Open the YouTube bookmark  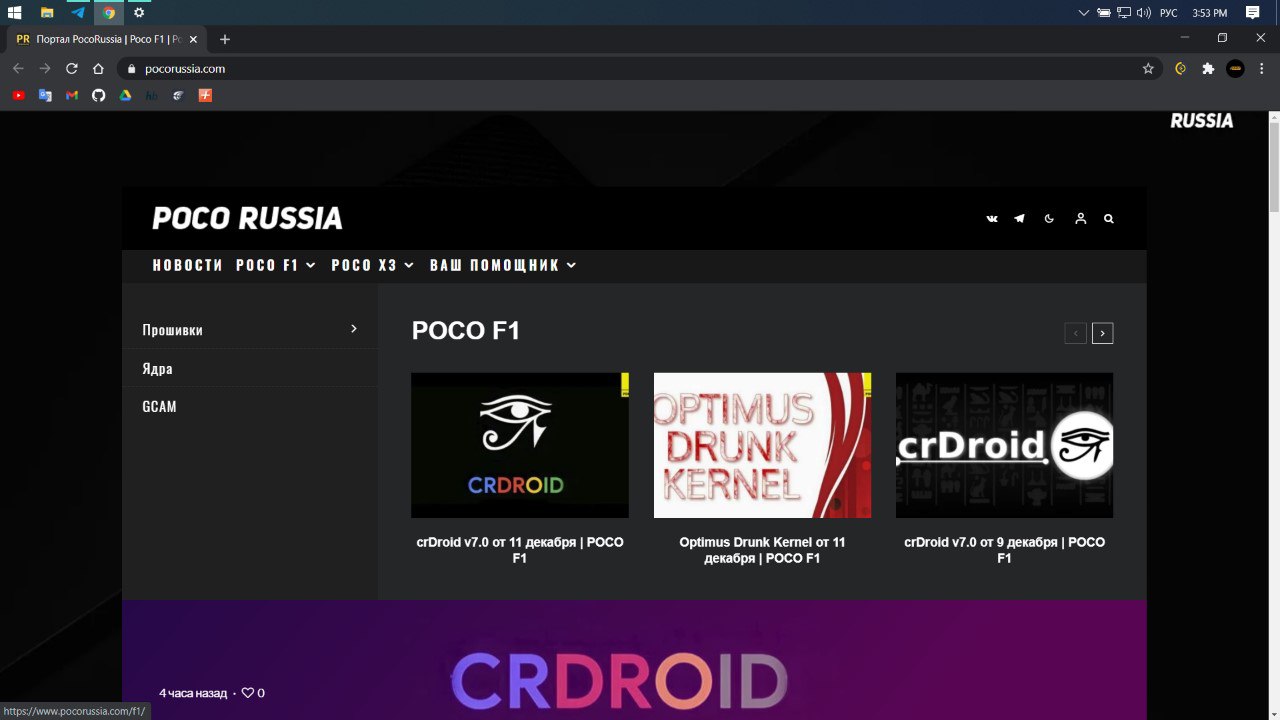[x=18, y=95]
